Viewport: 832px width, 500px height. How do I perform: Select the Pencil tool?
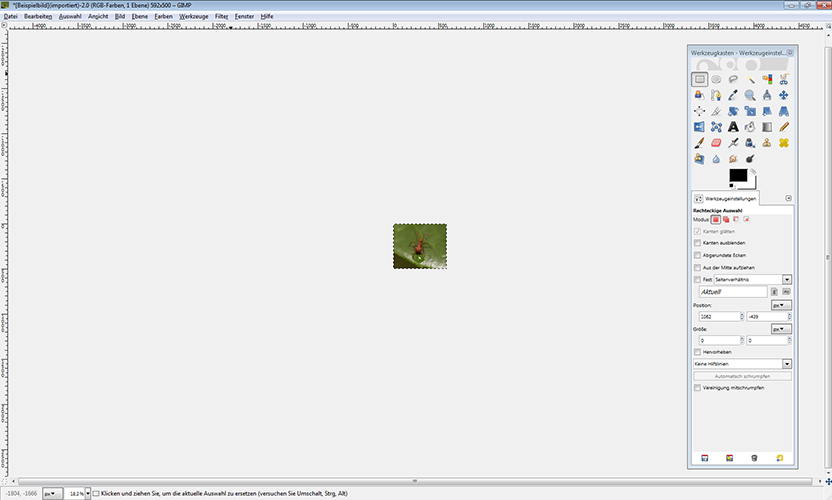click(x=784, y=127)
